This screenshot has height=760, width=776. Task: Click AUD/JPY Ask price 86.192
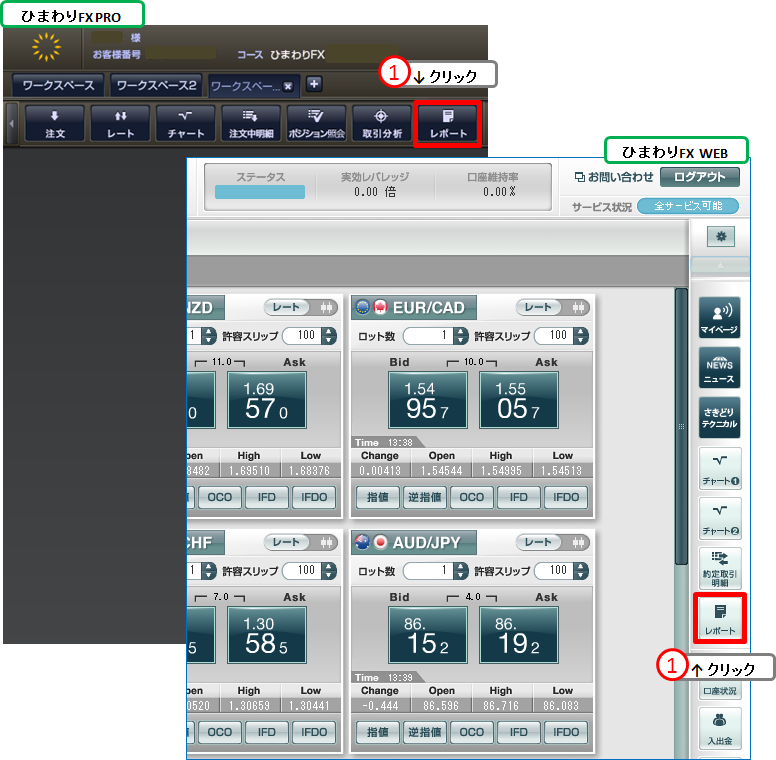tap(519, 635)
